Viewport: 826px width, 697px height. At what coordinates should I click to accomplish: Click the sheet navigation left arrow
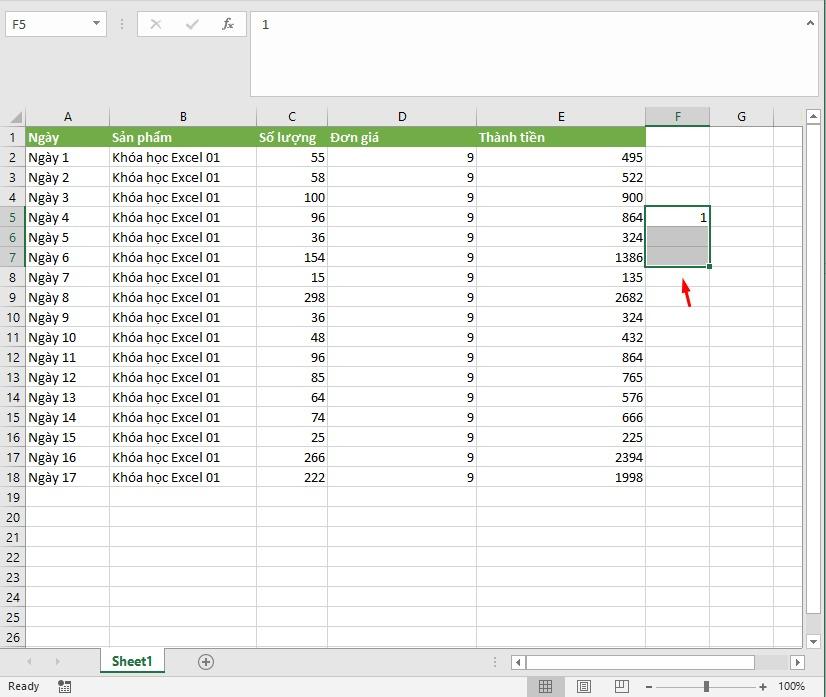click(31, 661)
